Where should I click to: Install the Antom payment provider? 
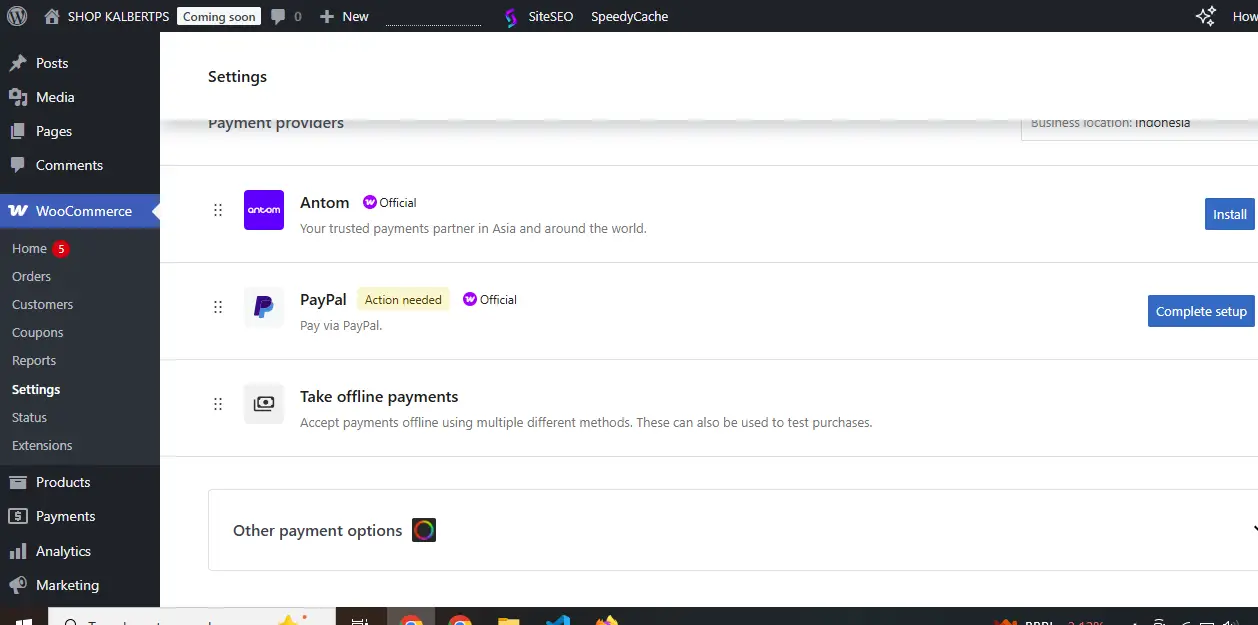(1229, 214)
